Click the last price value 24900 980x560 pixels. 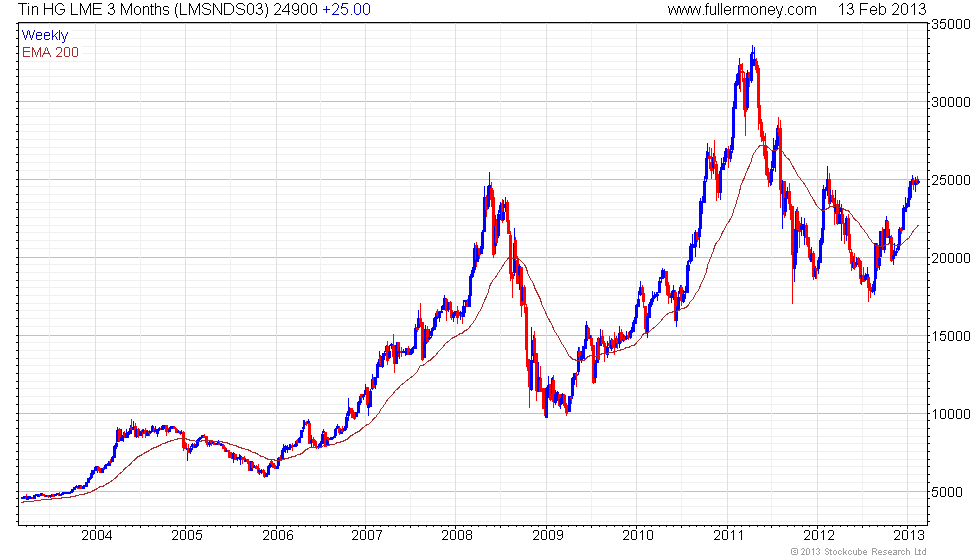click(x=296, y=9)
